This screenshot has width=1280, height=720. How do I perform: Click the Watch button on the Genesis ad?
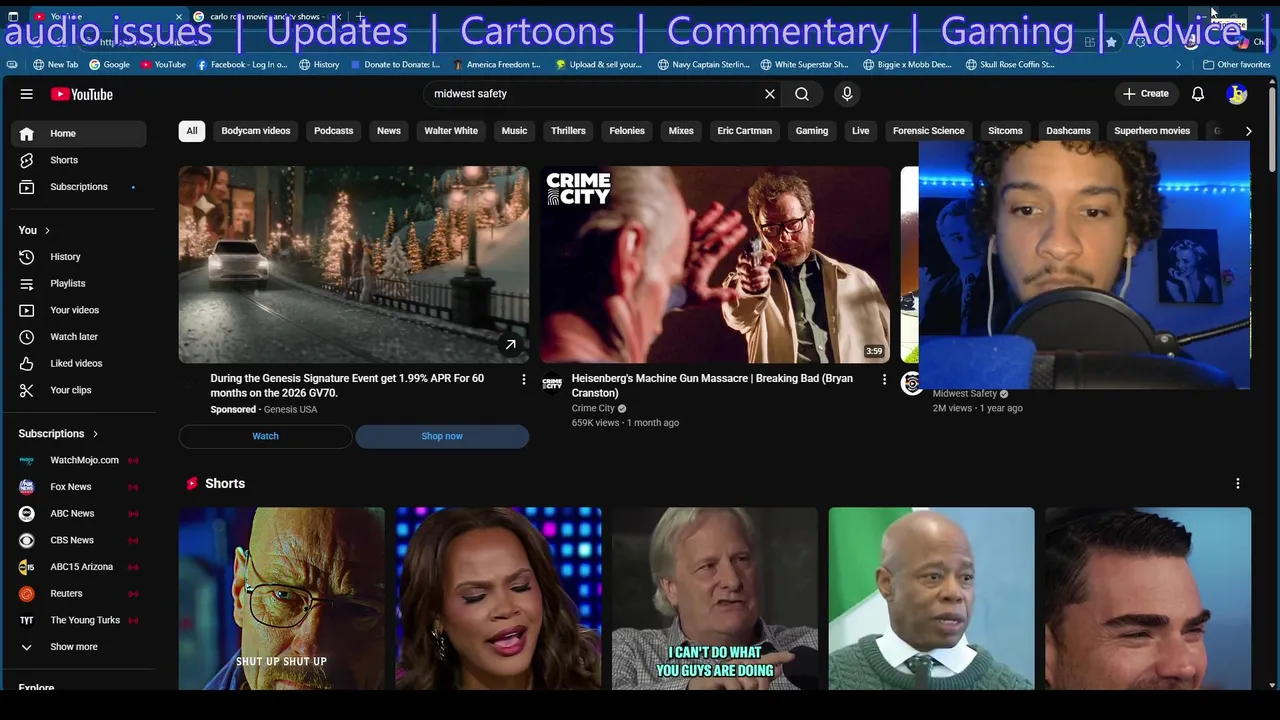pos(265,436)
